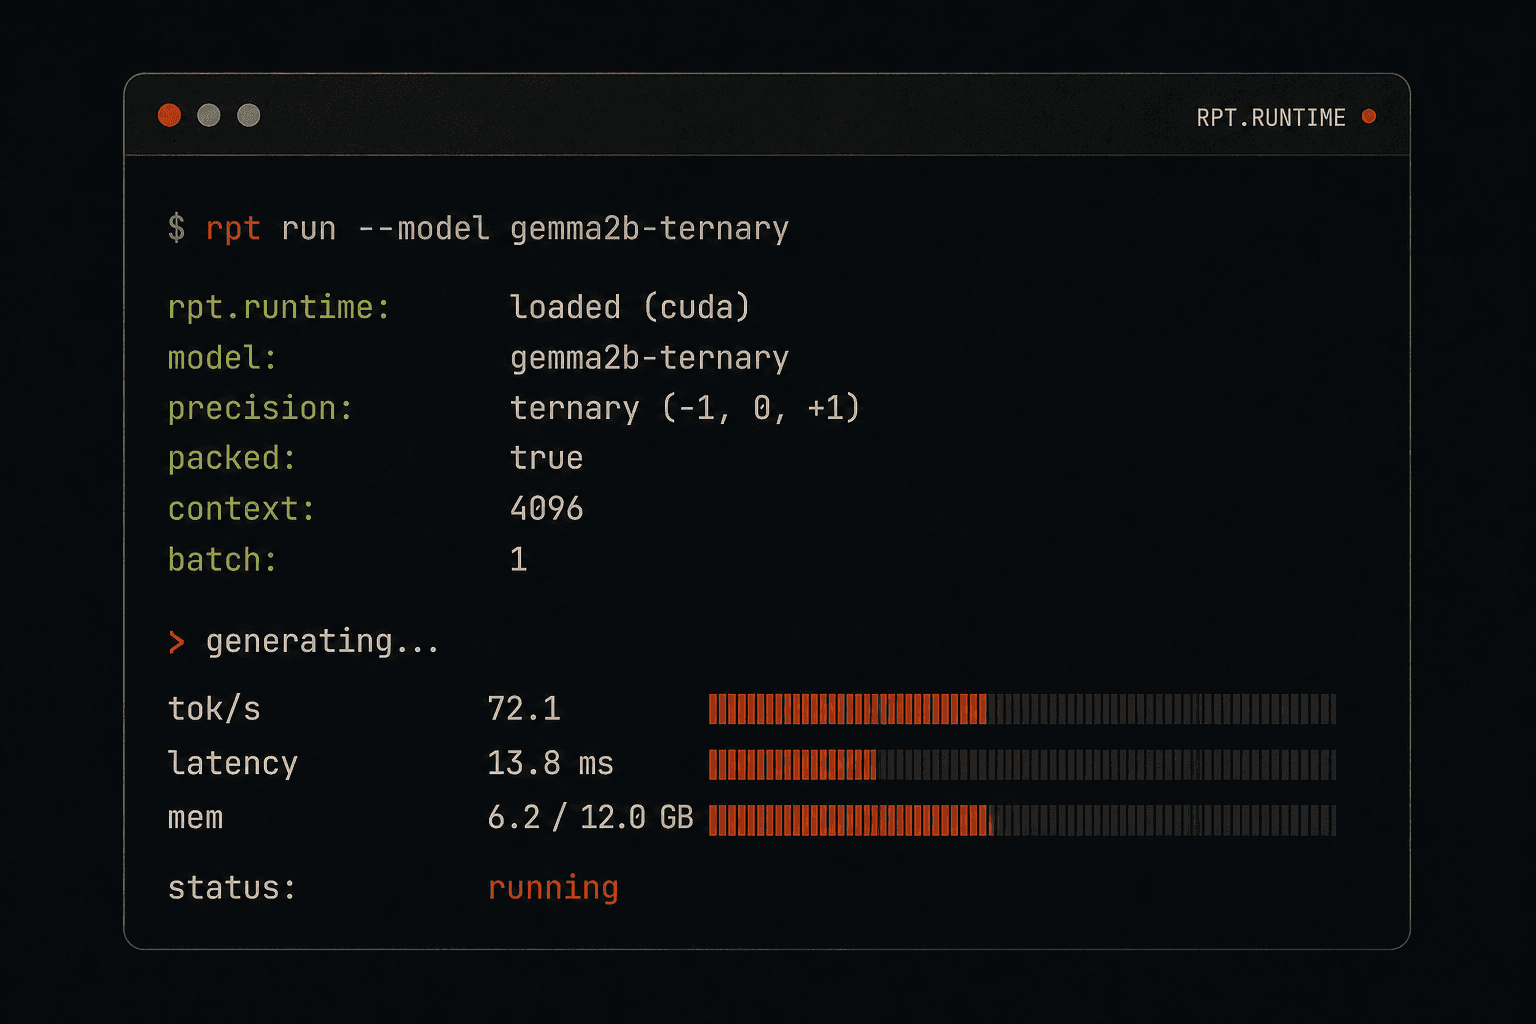Click the orange generating prompt arrow

(x=176, y=641)
